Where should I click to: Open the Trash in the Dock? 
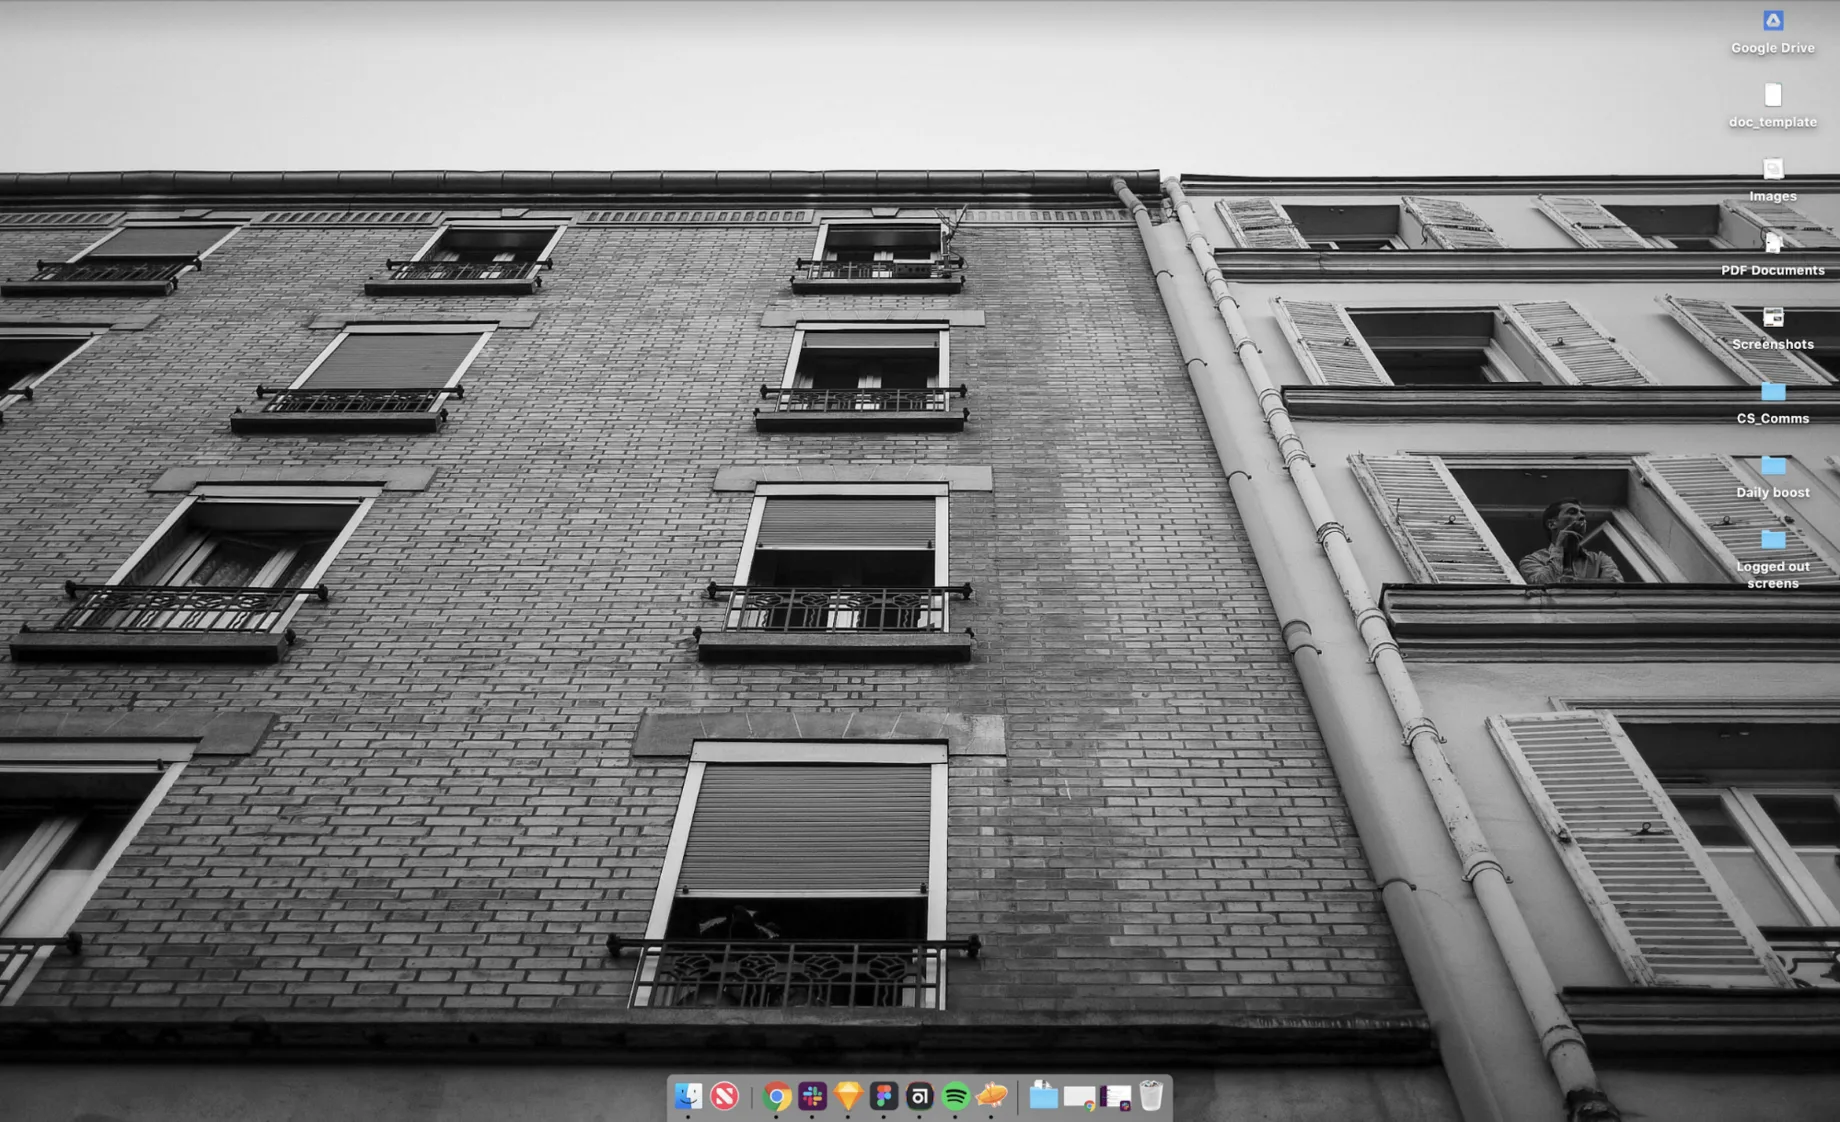click(1151, 1096)
